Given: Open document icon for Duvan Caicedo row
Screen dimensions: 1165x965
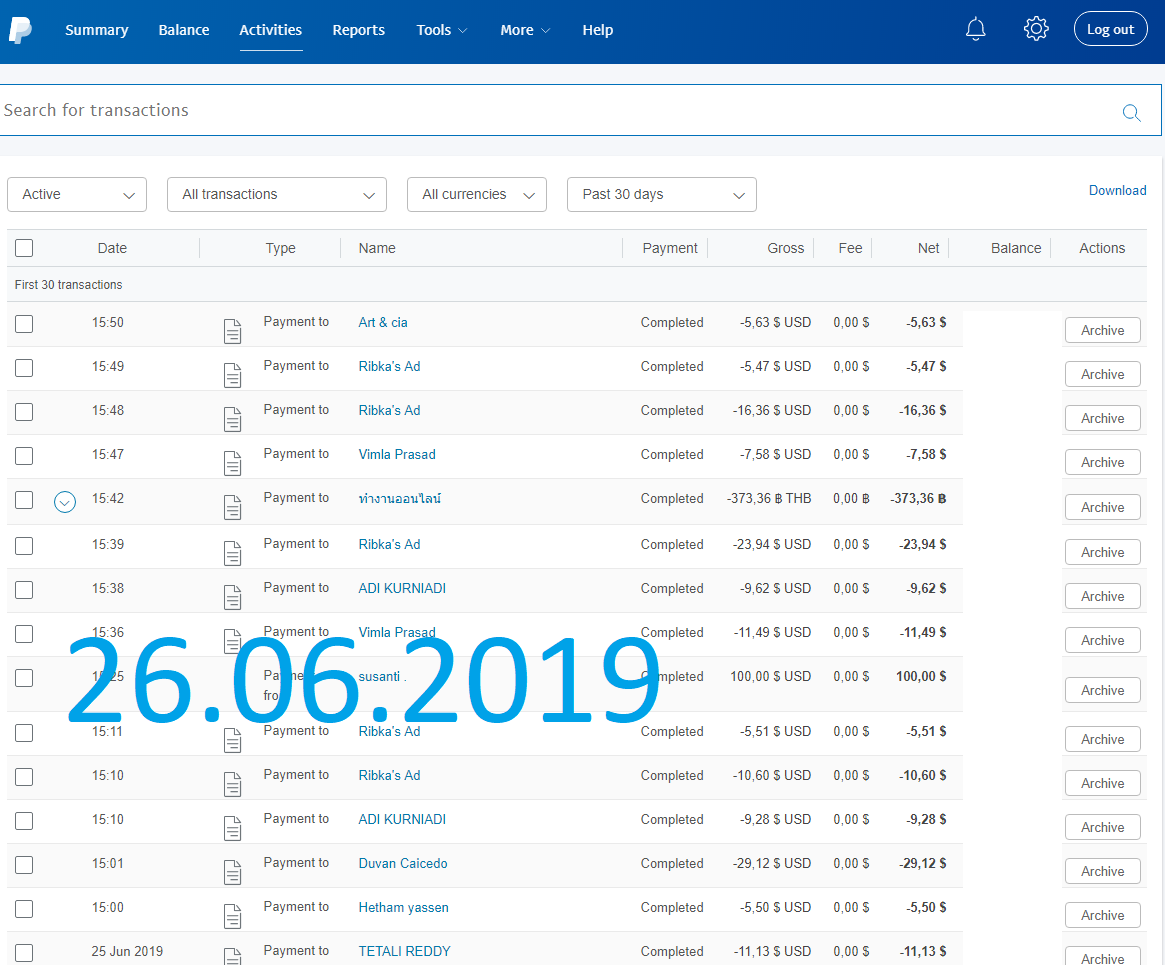Looking at the screenshot, I should tap(233, 871).
